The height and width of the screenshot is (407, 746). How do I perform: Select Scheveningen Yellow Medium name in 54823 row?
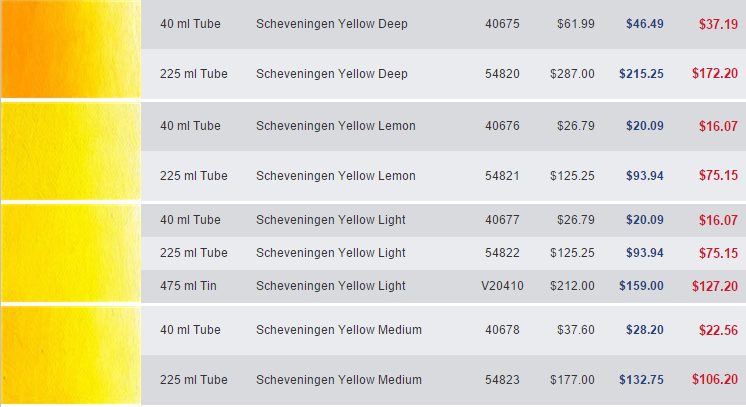(339, 380)
